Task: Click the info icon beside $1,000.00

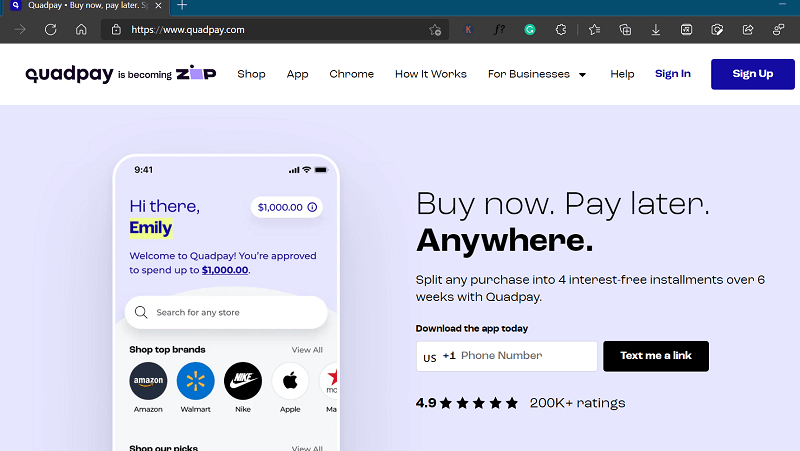Action: (312, 207)
